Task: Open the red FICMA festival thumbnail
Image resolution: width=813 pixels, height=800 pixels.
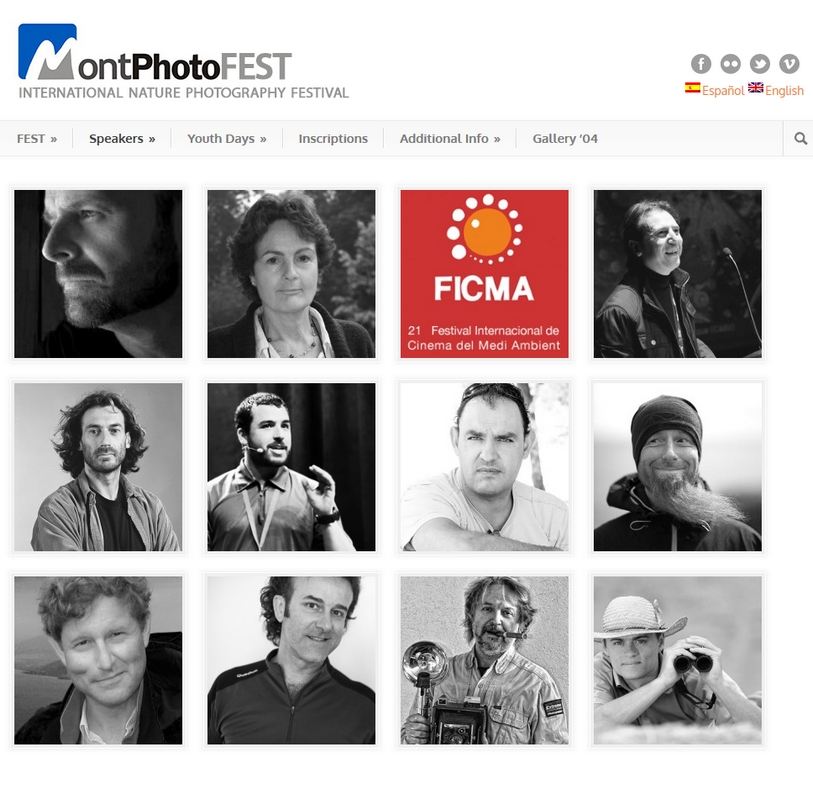Action: (x=484, y=274)
